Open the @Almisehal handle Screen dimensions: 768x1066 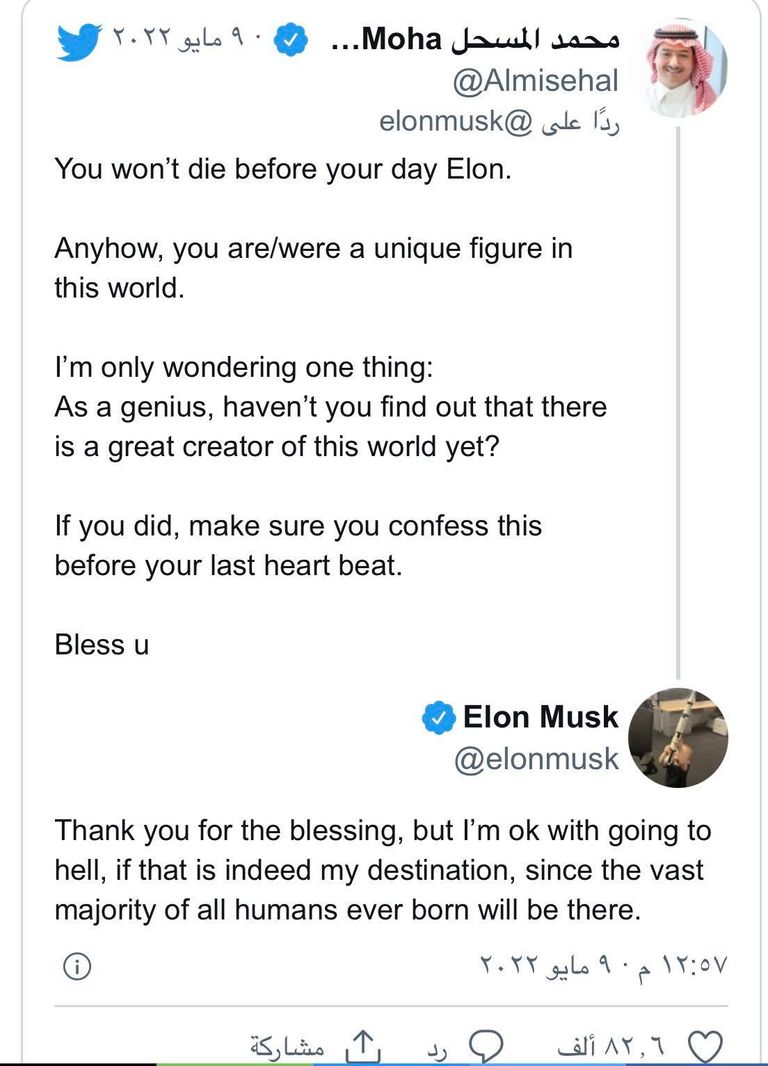pyautogui.click(x=536, y=82)
